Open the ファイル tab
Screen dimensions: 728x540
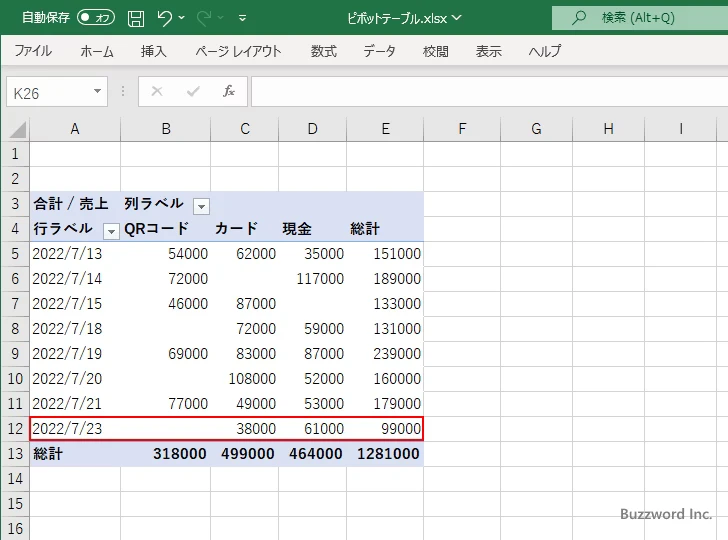33,51
